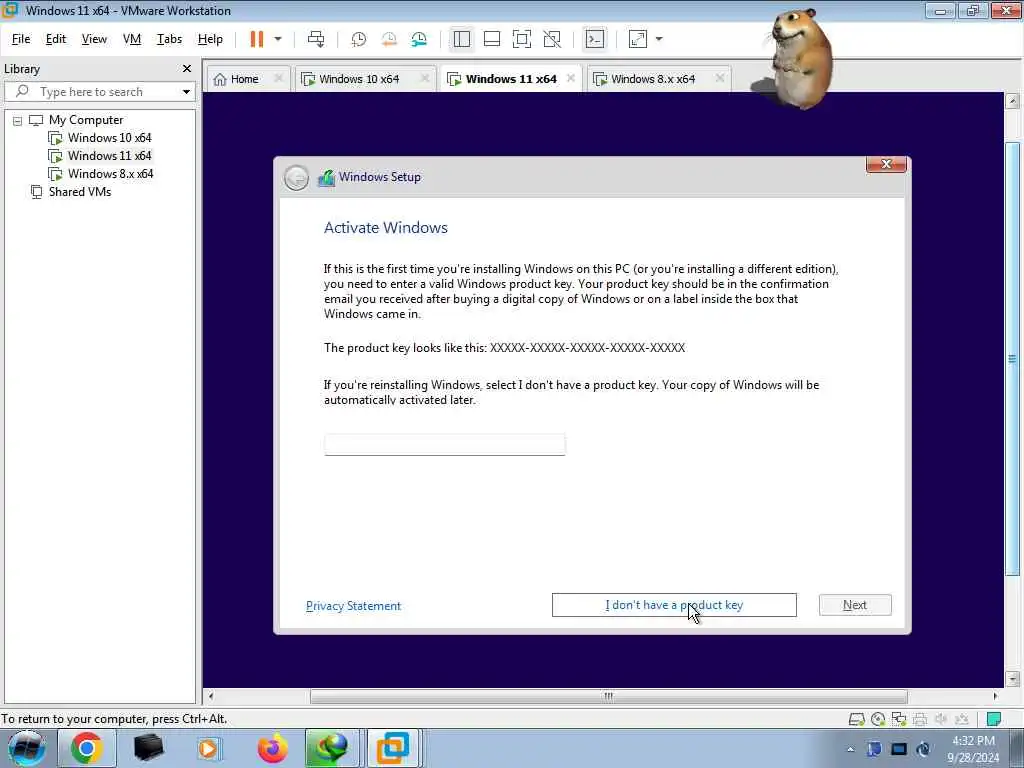Open the media player taskbar icon
This screenshot has height=768, width=1024.
tap(209, 748)
